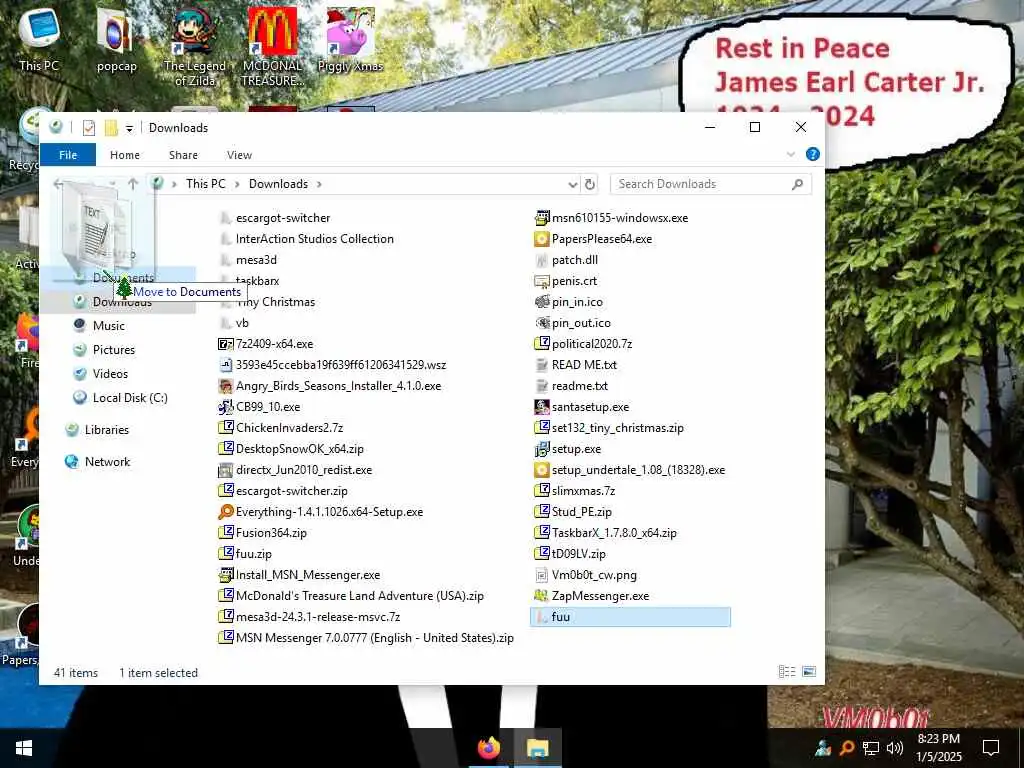Expand chevron between This PC and Downloads

coord(236,184)
